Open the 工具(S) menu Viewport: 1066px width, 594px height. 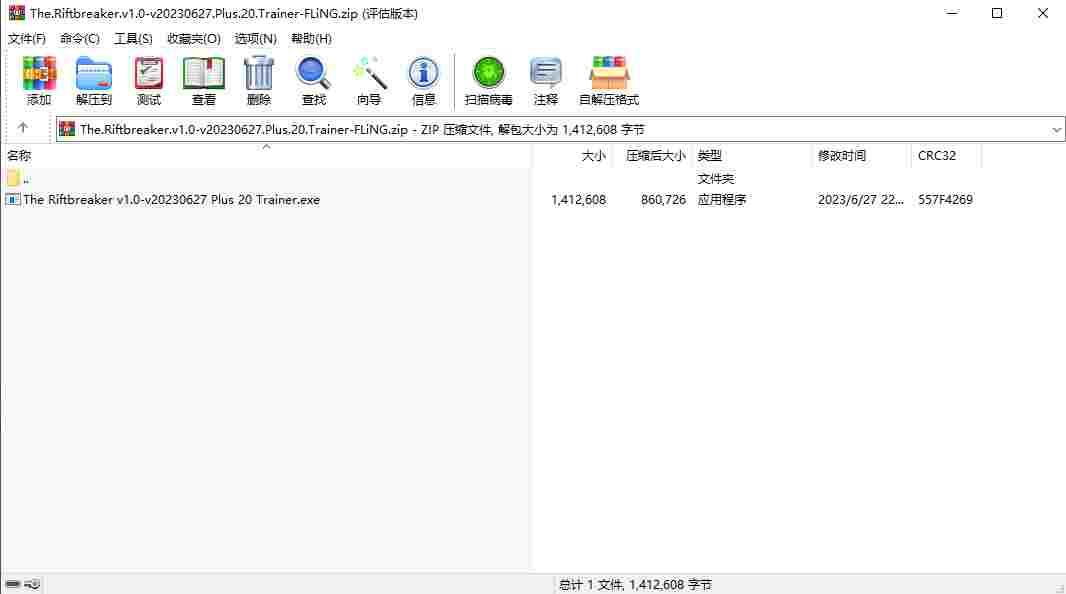coord(133,39)
